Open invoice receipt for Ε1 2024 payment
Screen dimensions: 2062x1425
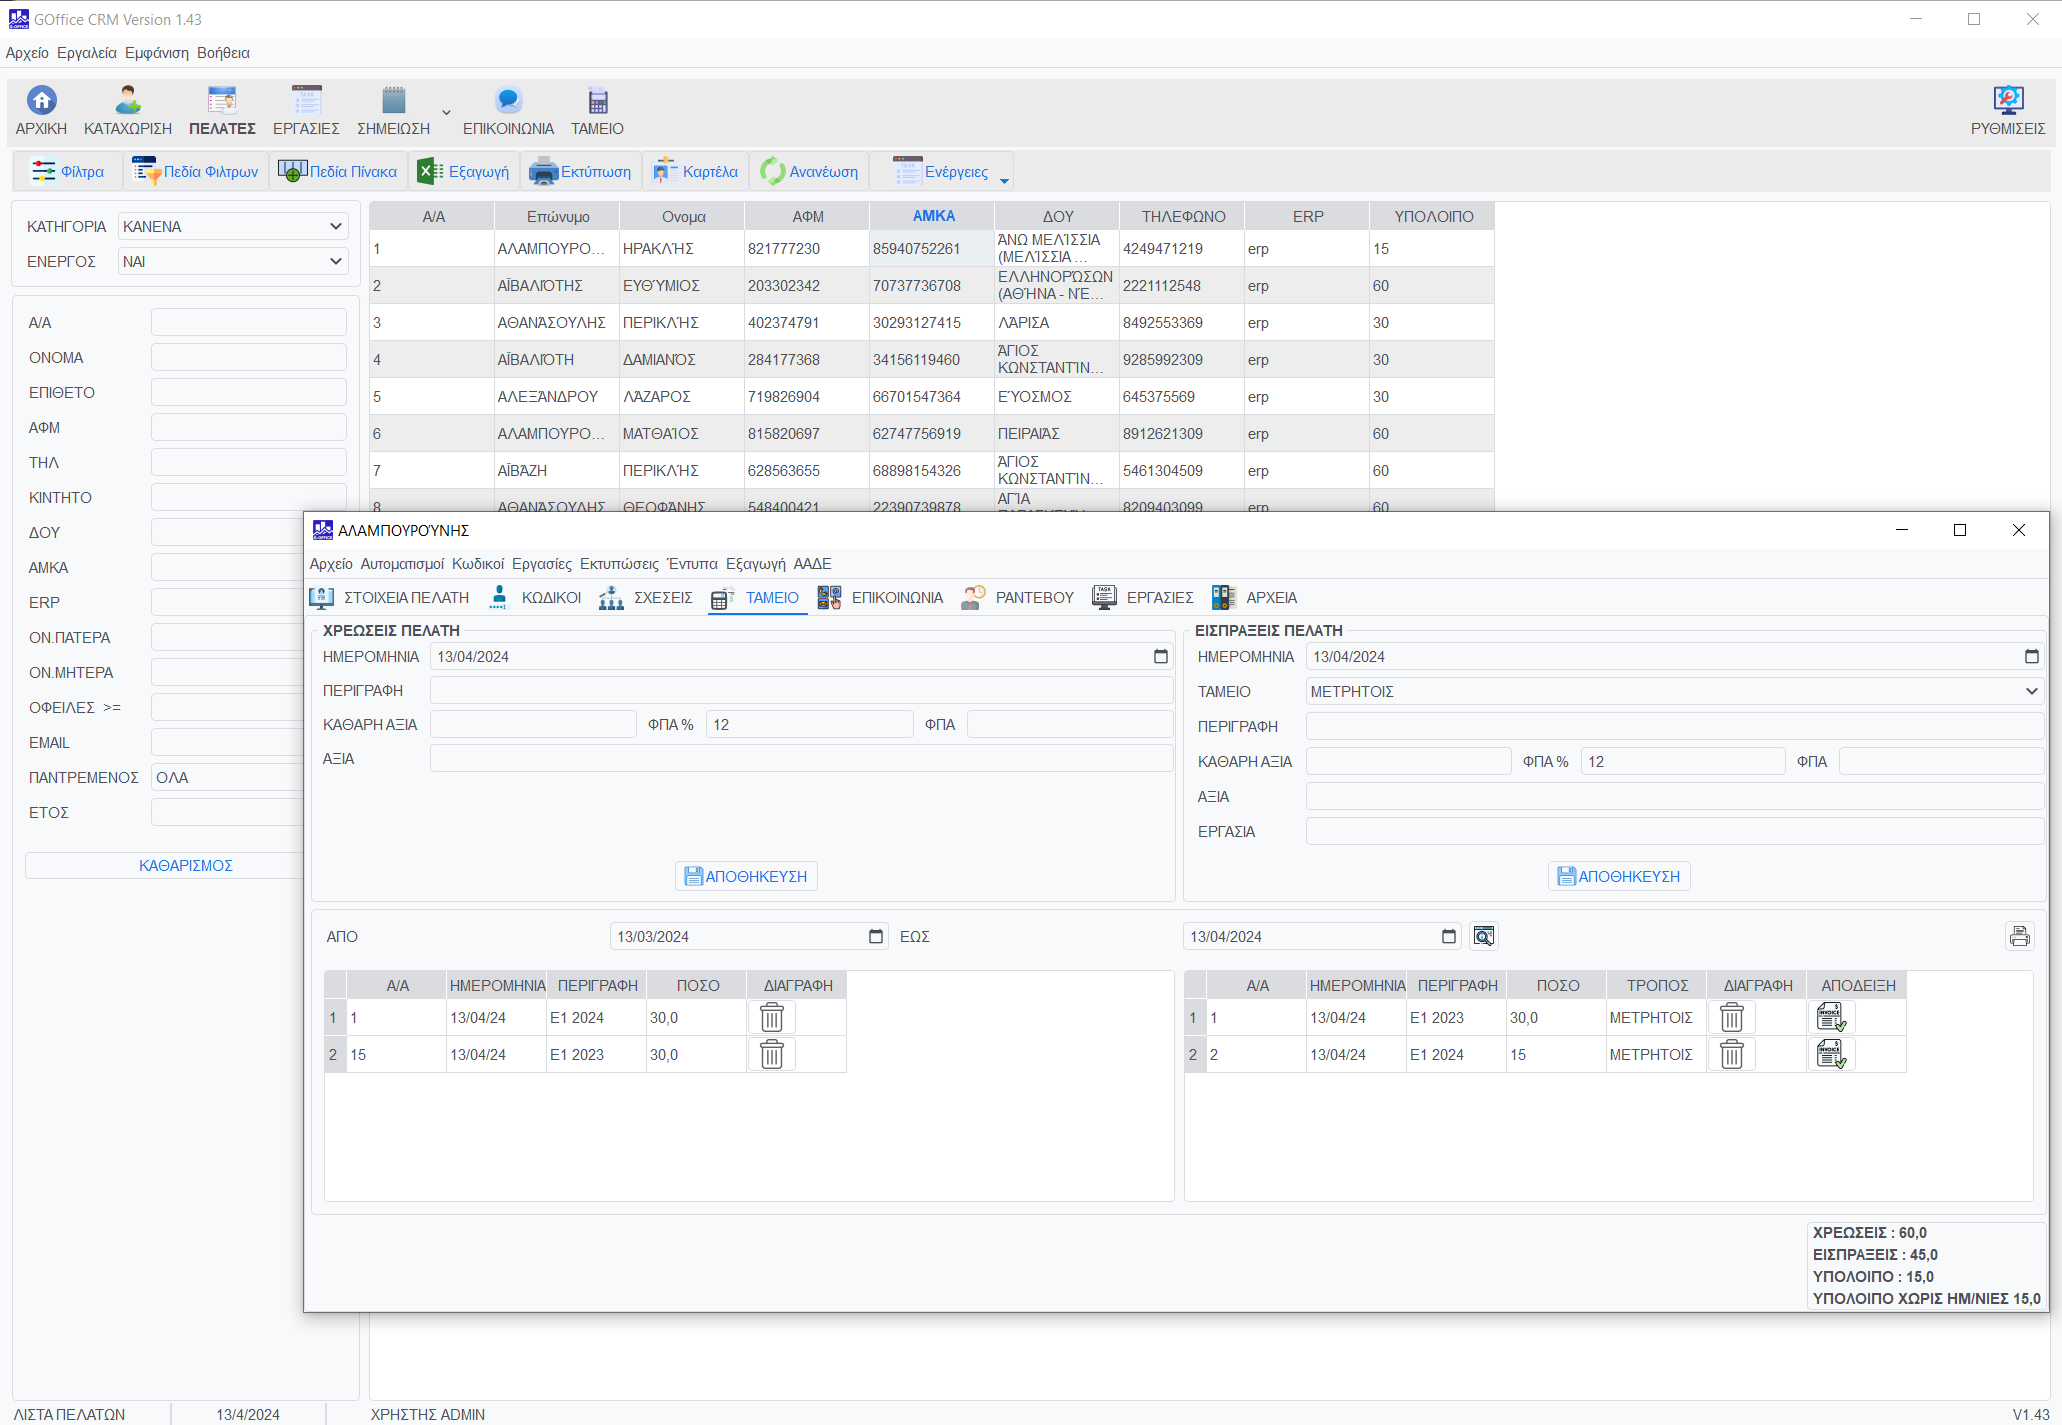coord(1831,1054)
